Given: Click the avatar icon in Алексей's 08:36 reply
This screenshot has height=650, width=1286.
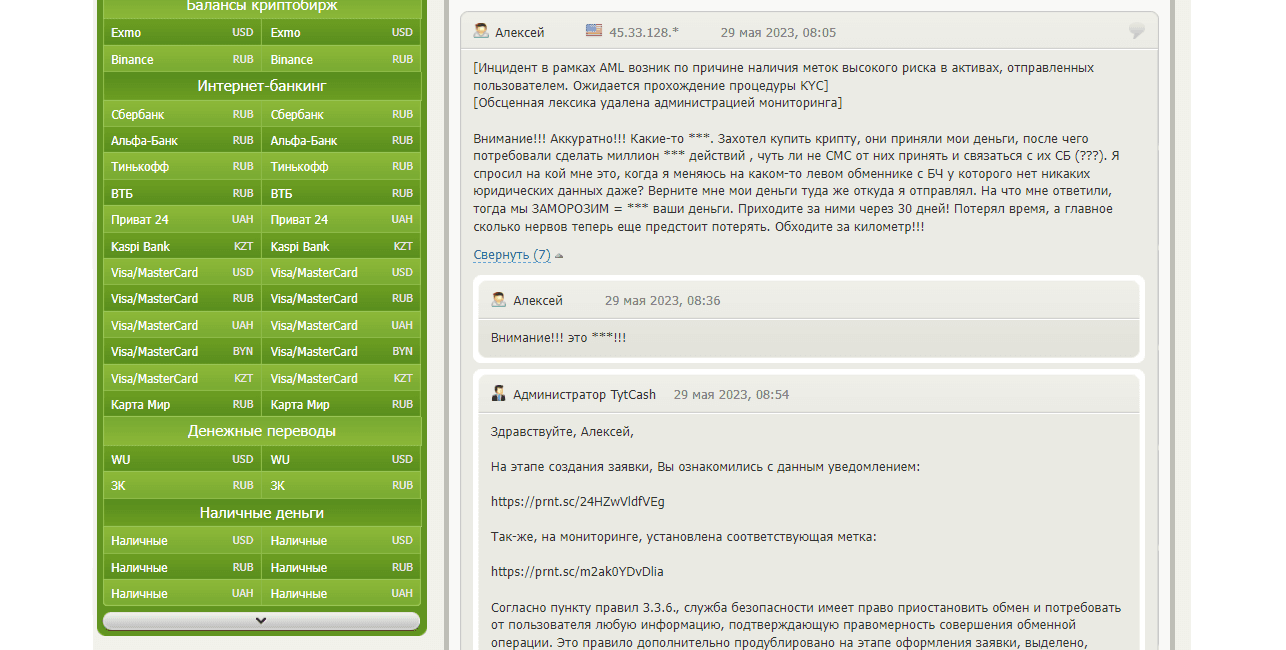Looking at the screenshot, I should 499,300.
